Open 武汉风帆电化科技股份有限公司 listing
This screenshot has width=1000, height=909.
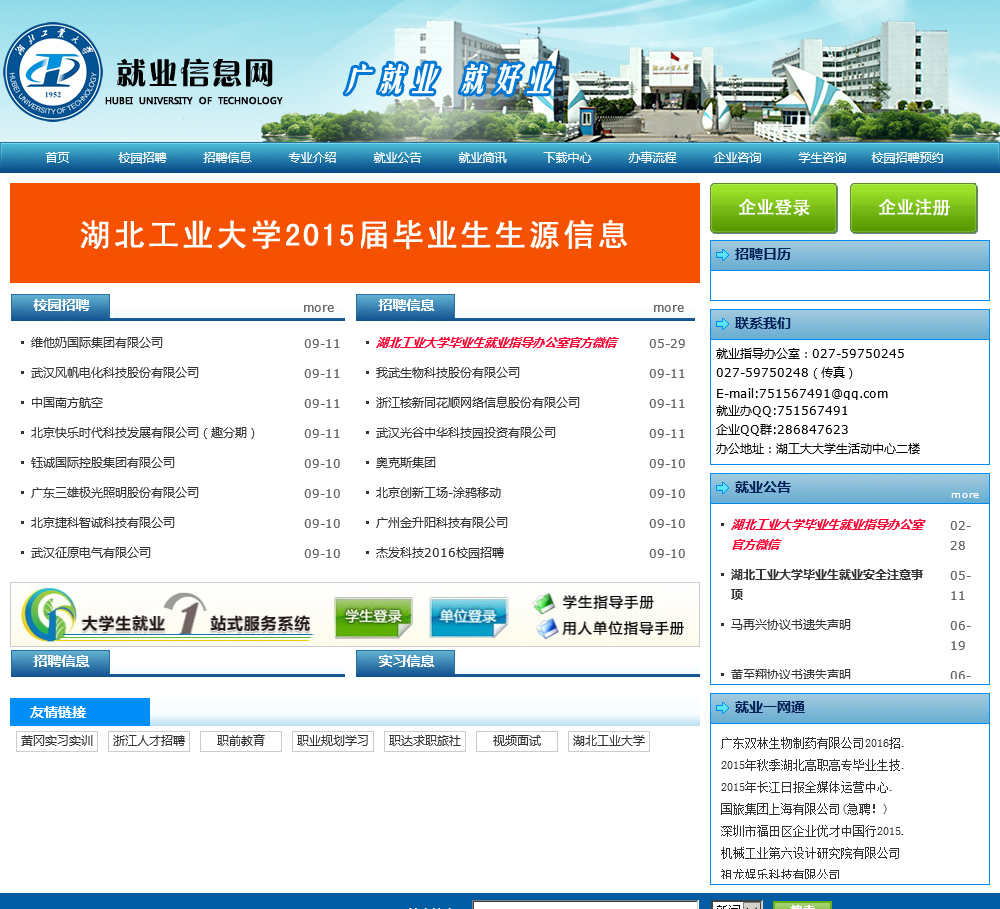point(115,373)
